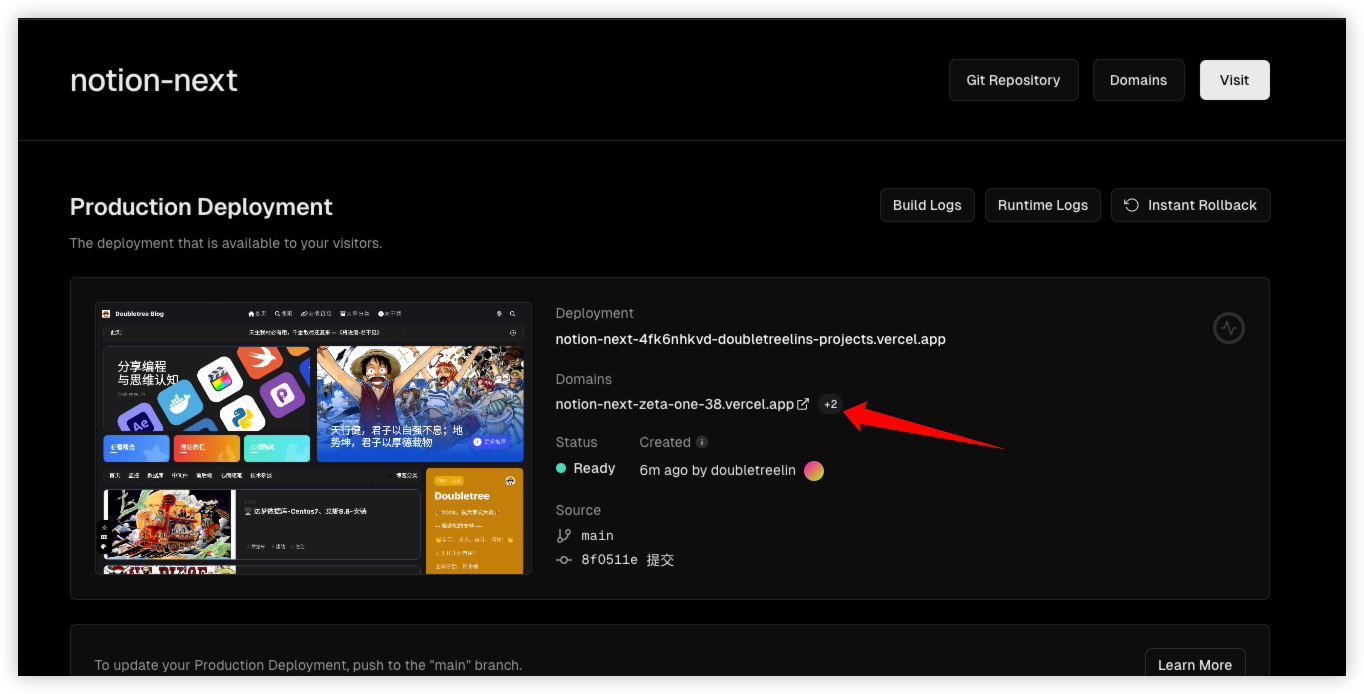Viewport: 1364px width, 694px height.
Task: Open the notion-next-4fk6nhkvd deployment URL
Action: pyautogui.click(x=751, y=339)
